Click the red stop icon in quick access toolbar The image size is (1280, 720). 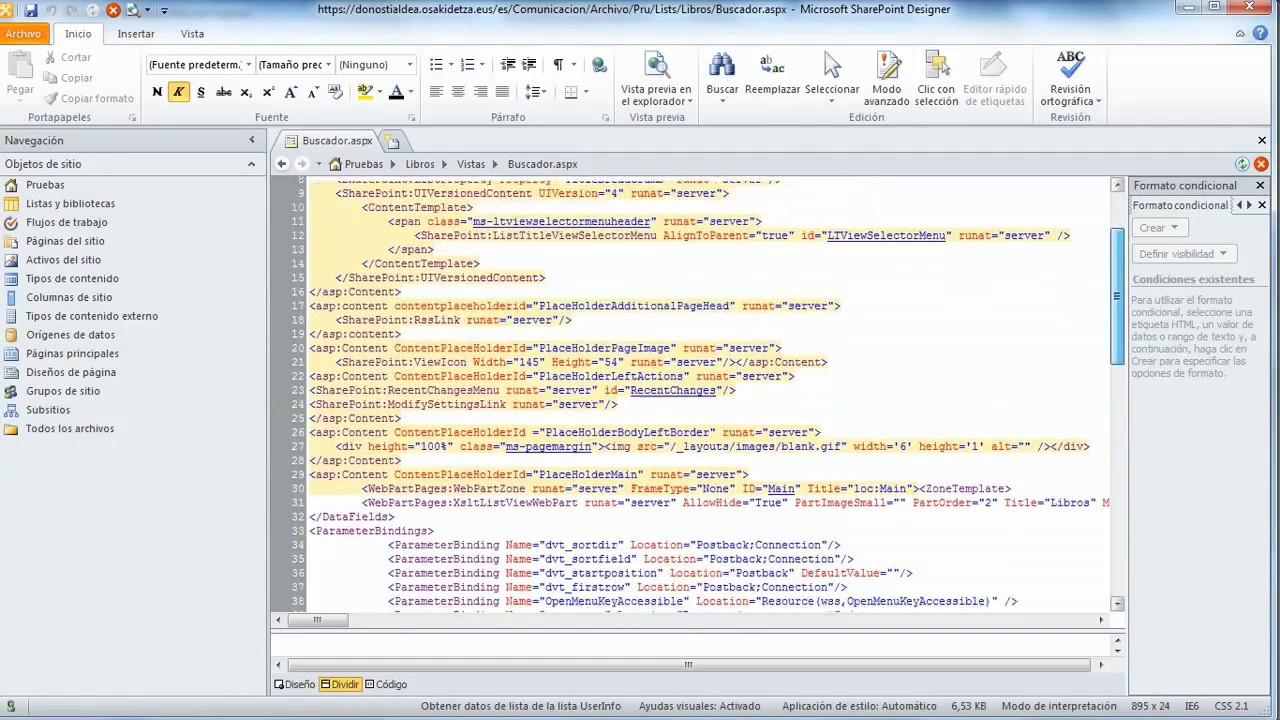click(x=113, y=10)
